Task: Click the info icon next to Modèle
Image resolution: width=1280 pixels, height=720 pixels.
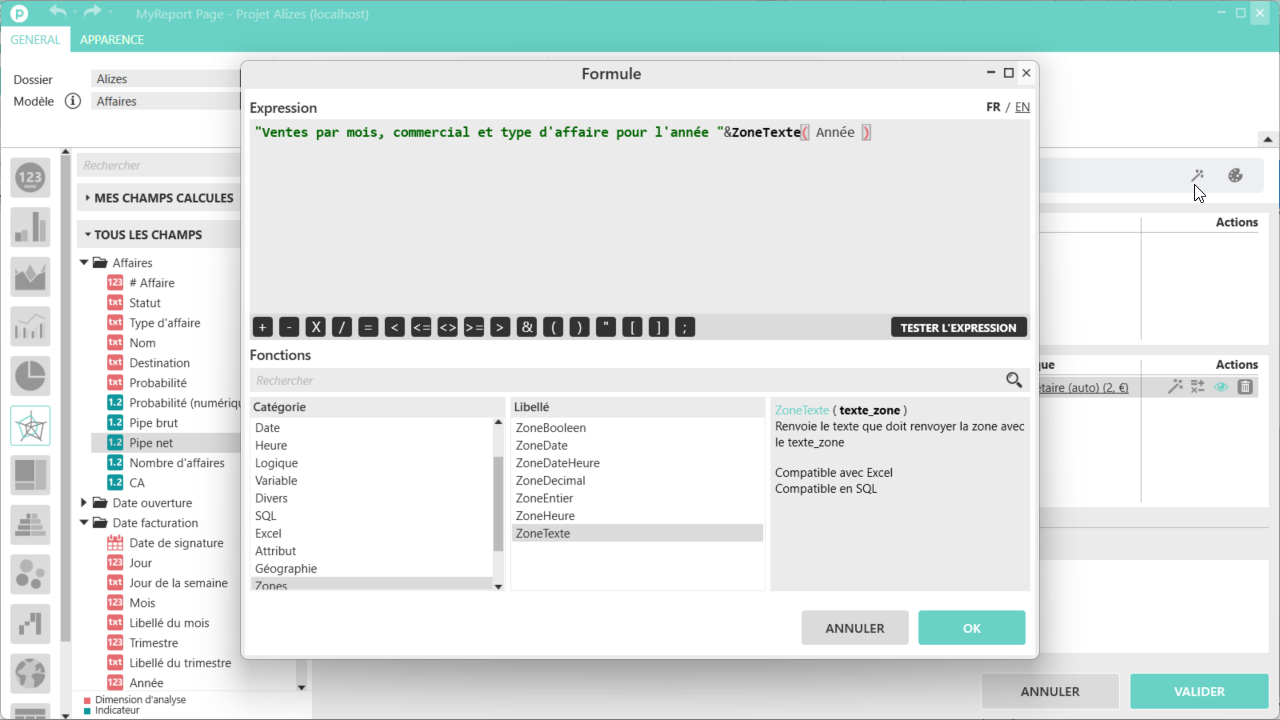Action: 72,101
